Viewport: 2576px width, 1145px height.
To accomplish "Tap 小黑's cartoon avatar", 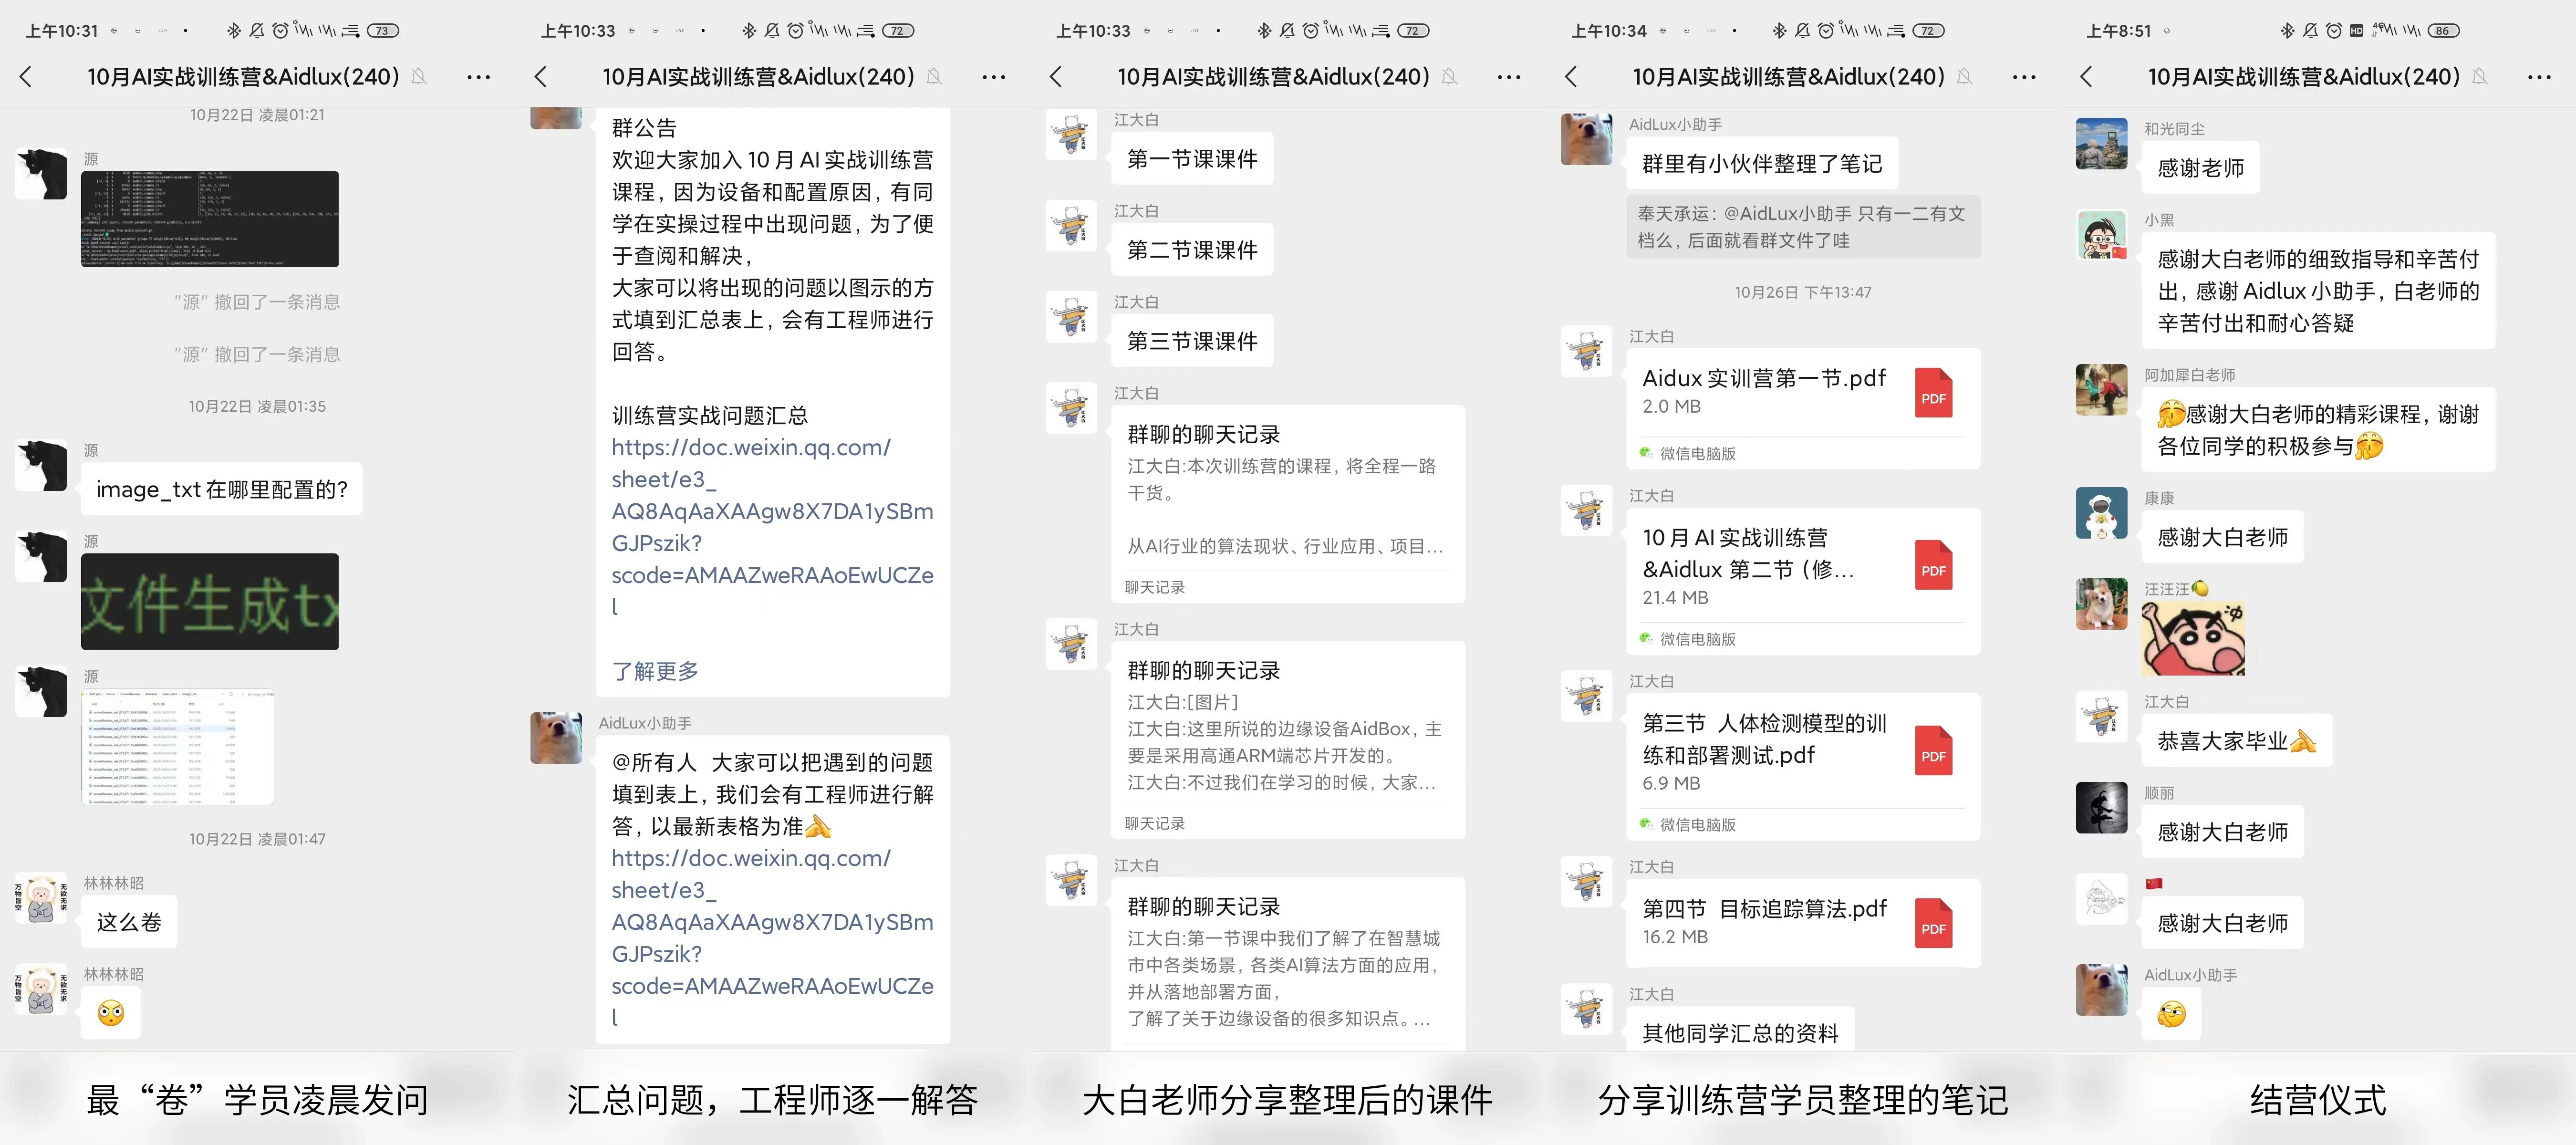I will click(2101, 234).
